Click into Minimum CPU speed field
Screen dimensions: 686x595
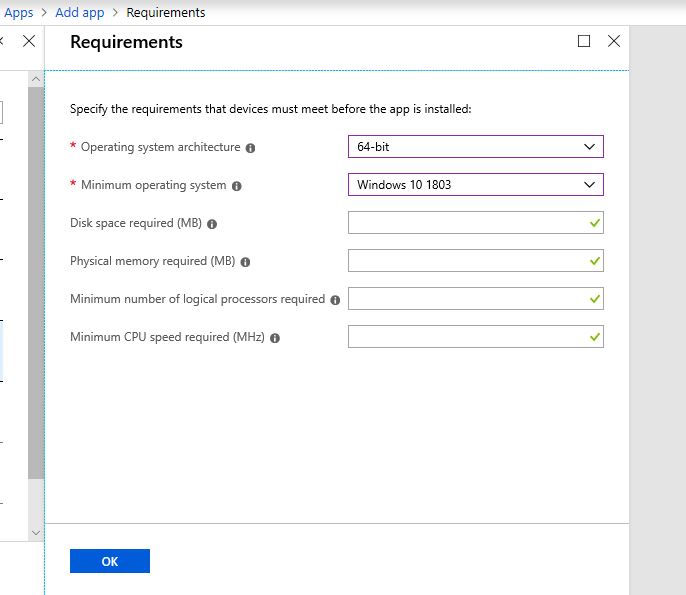point(468,337)
